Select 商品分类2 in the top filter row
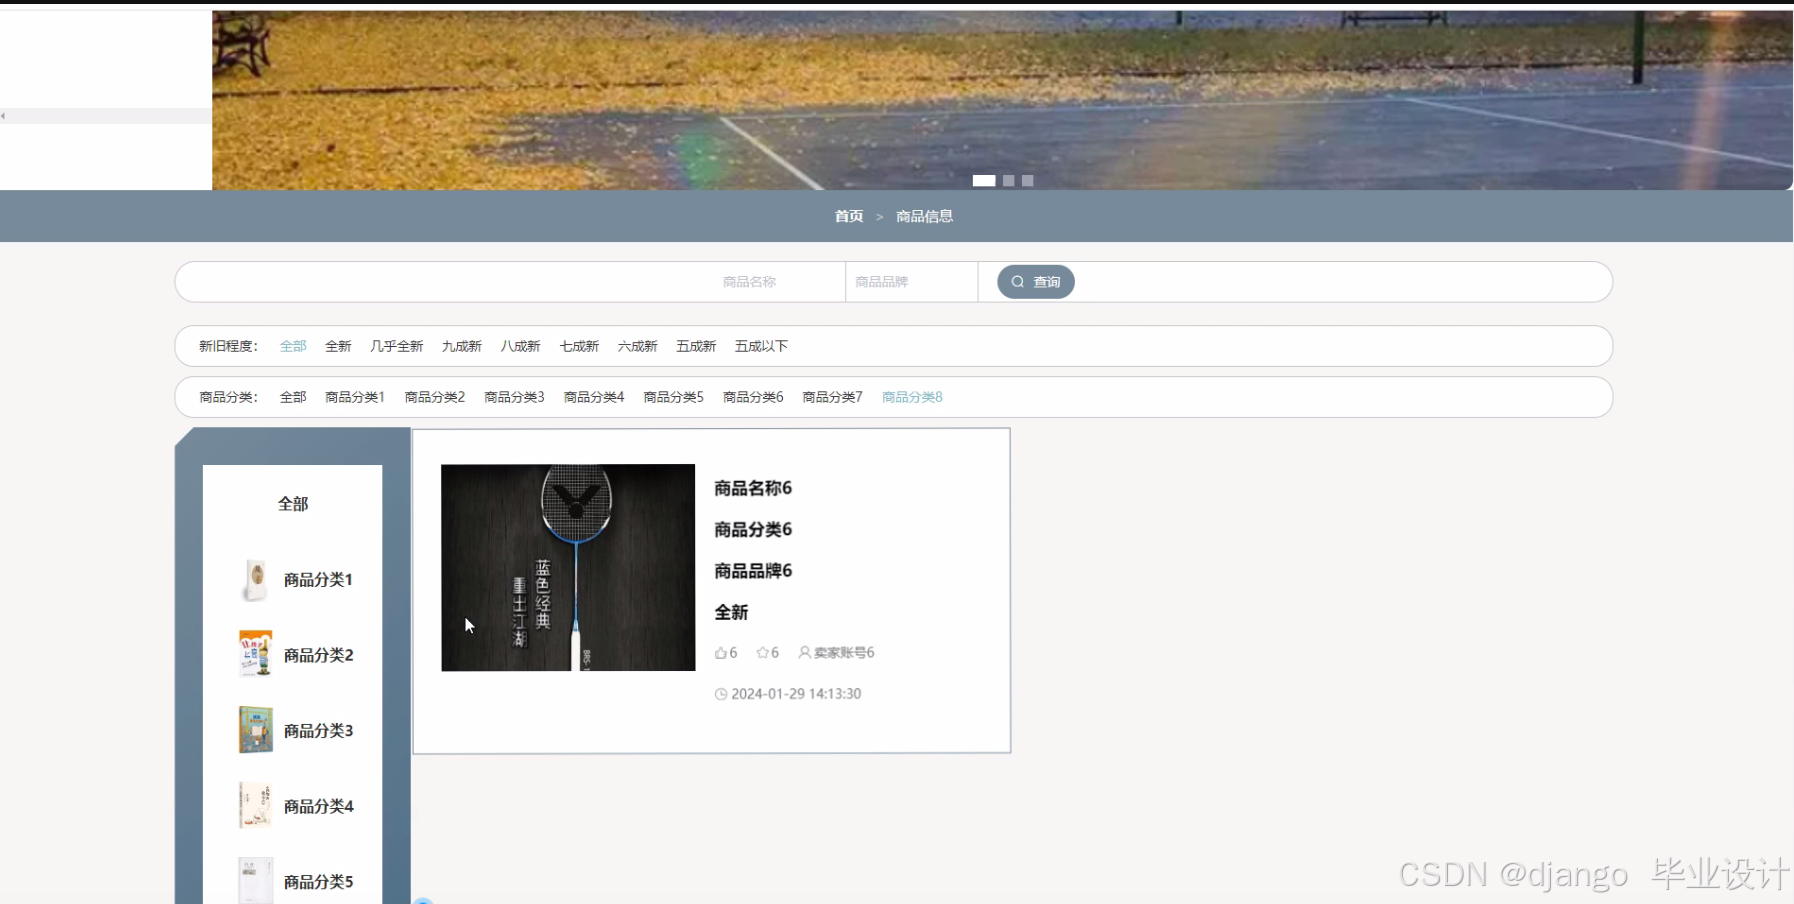The height and width of the screenshot is (904, 1794). (x=434, y=397)
